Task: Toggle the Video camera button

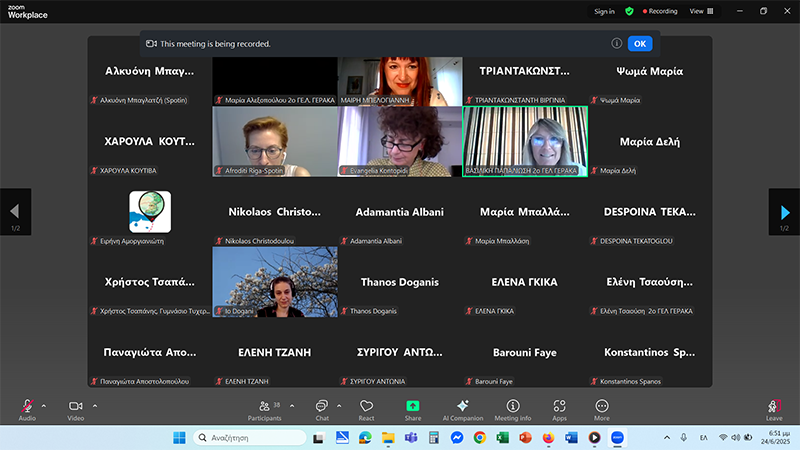Action: tap(75, 407)
